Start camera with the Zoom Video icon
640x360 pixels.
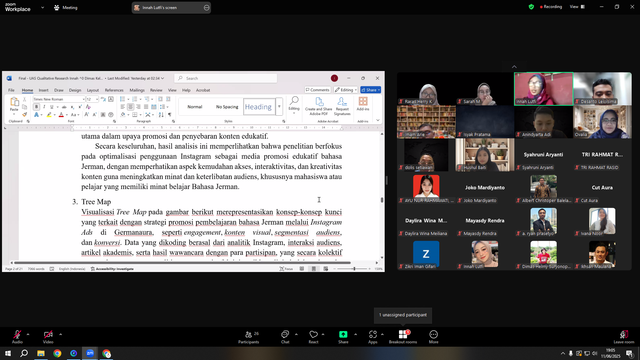[x=48, y=334]
